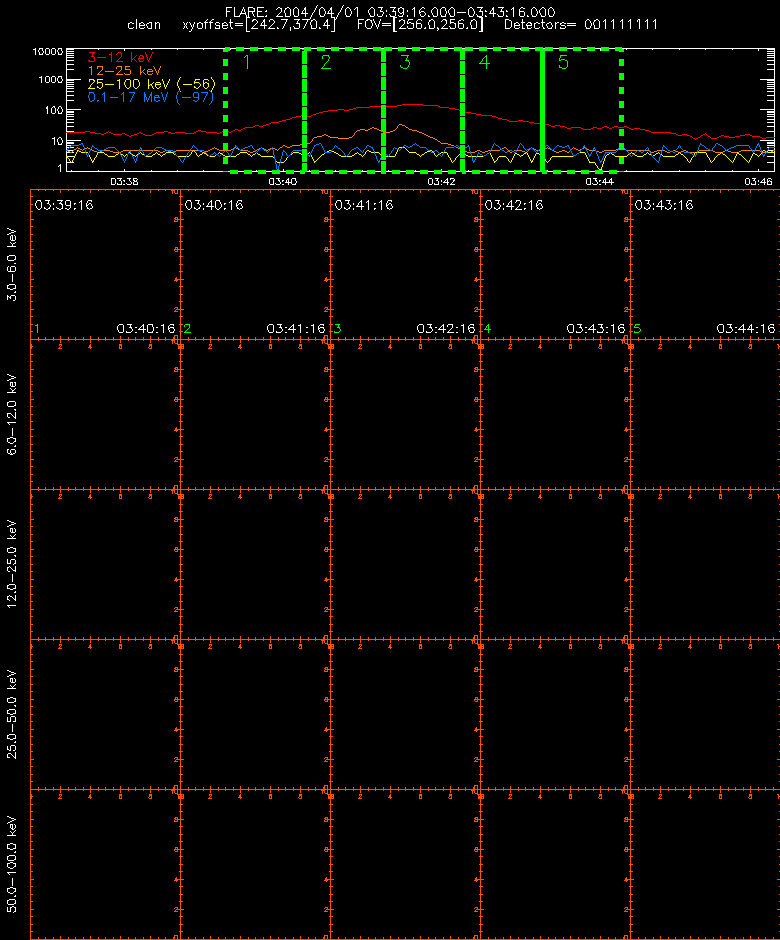The height and width of the screenshot is (940, 780).
Task: Click the 03:38 x-axis time label
Action: [124, 182]
